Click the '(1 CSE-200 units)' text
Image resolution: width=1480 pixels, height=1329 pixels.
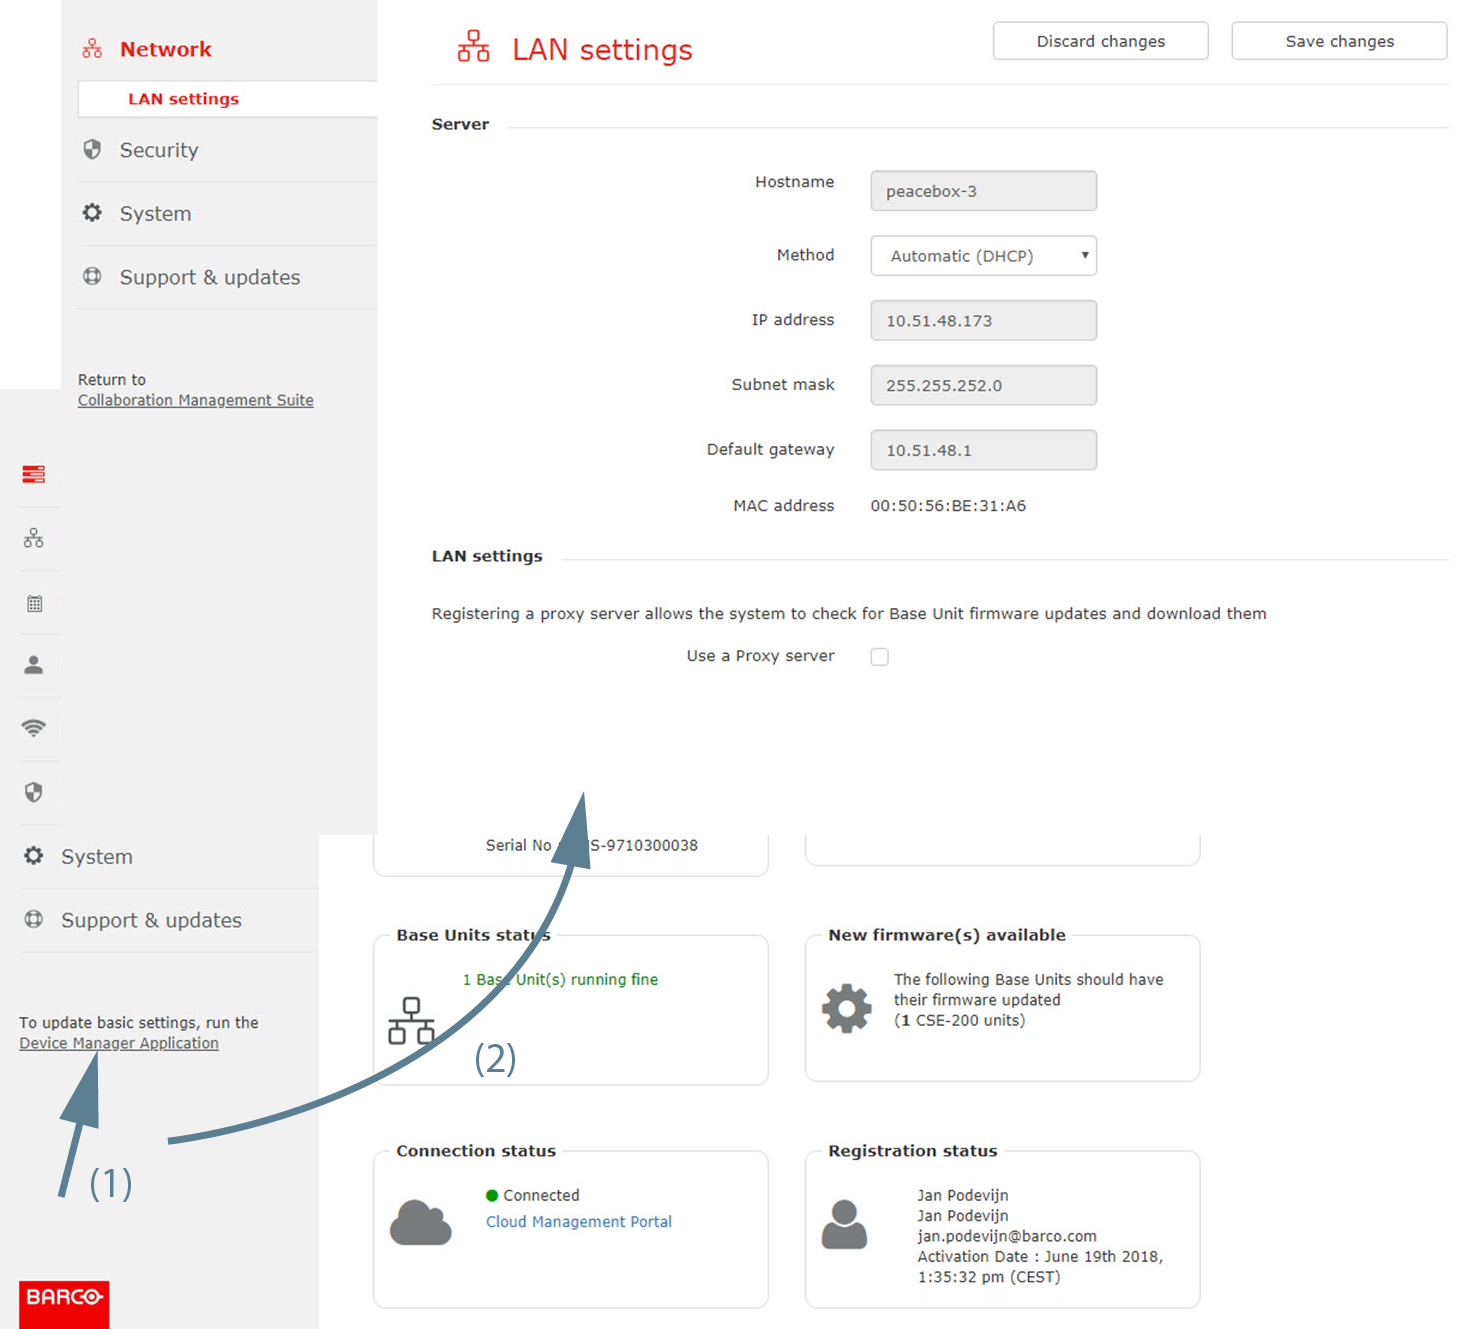click(x=960, y=1020)
